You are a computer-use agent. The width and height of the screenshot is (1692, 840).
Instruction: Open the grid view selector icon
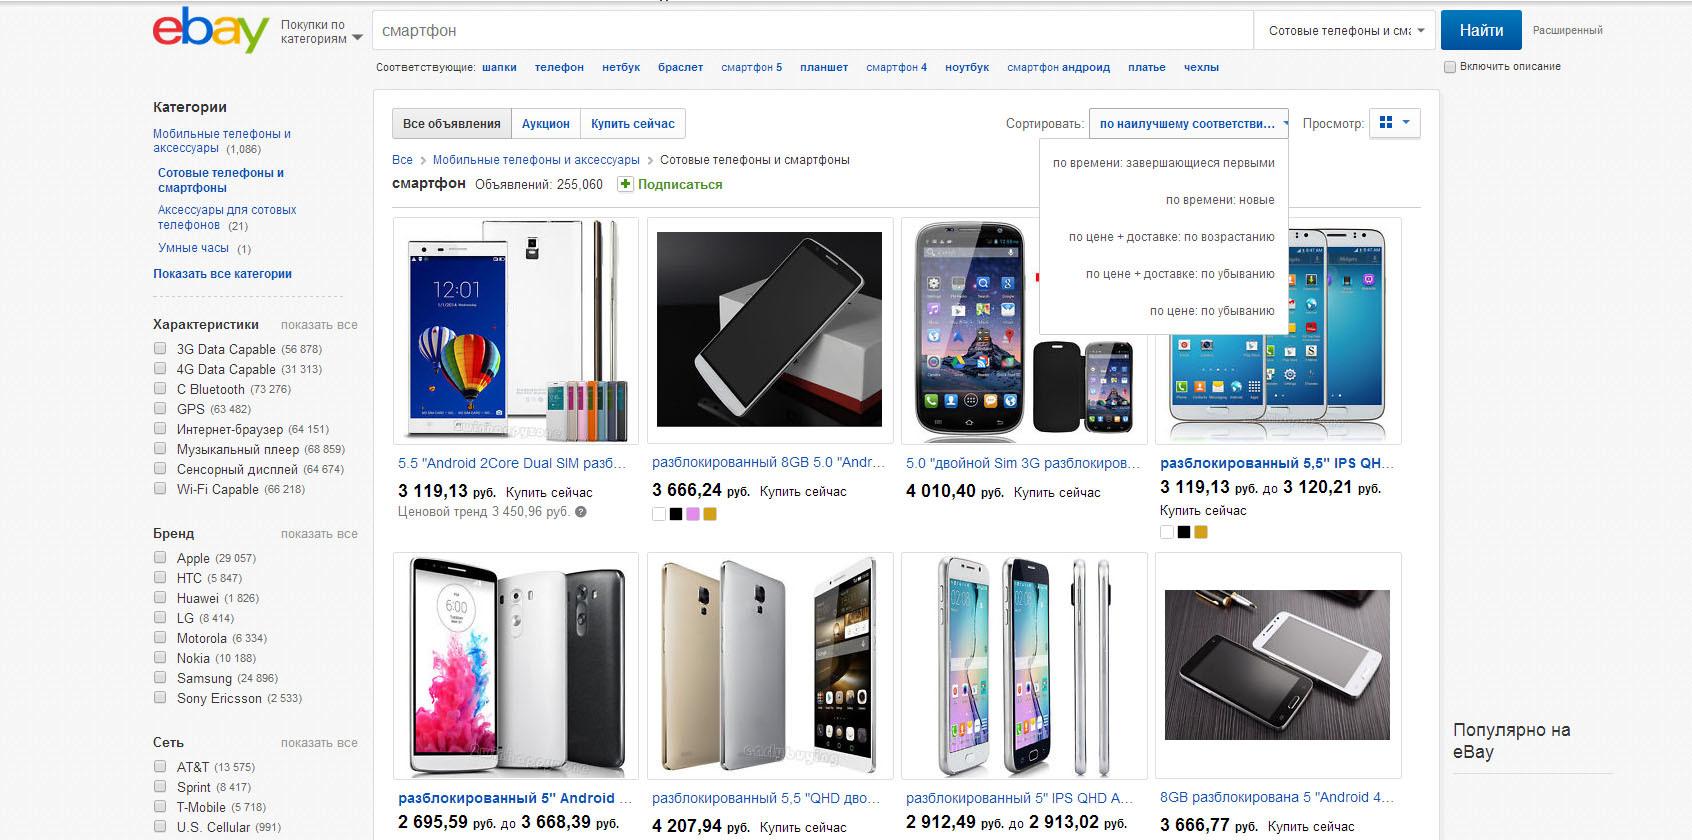[x=1394, y=123]
